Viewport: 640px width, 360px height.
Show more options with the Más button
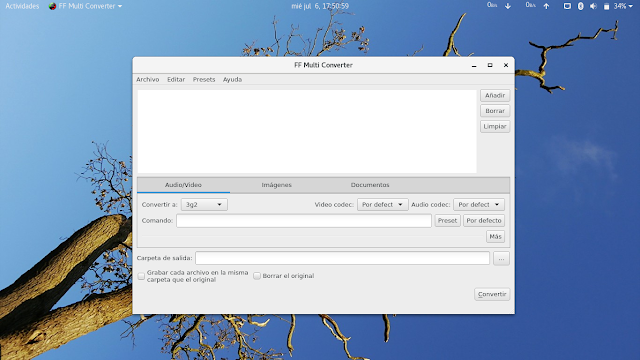point(496,237)
